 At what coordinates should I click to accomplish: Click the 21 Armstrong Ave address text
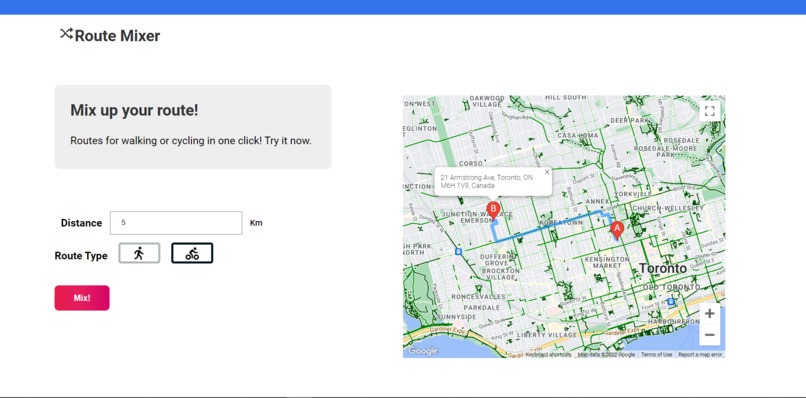[486, 182]
